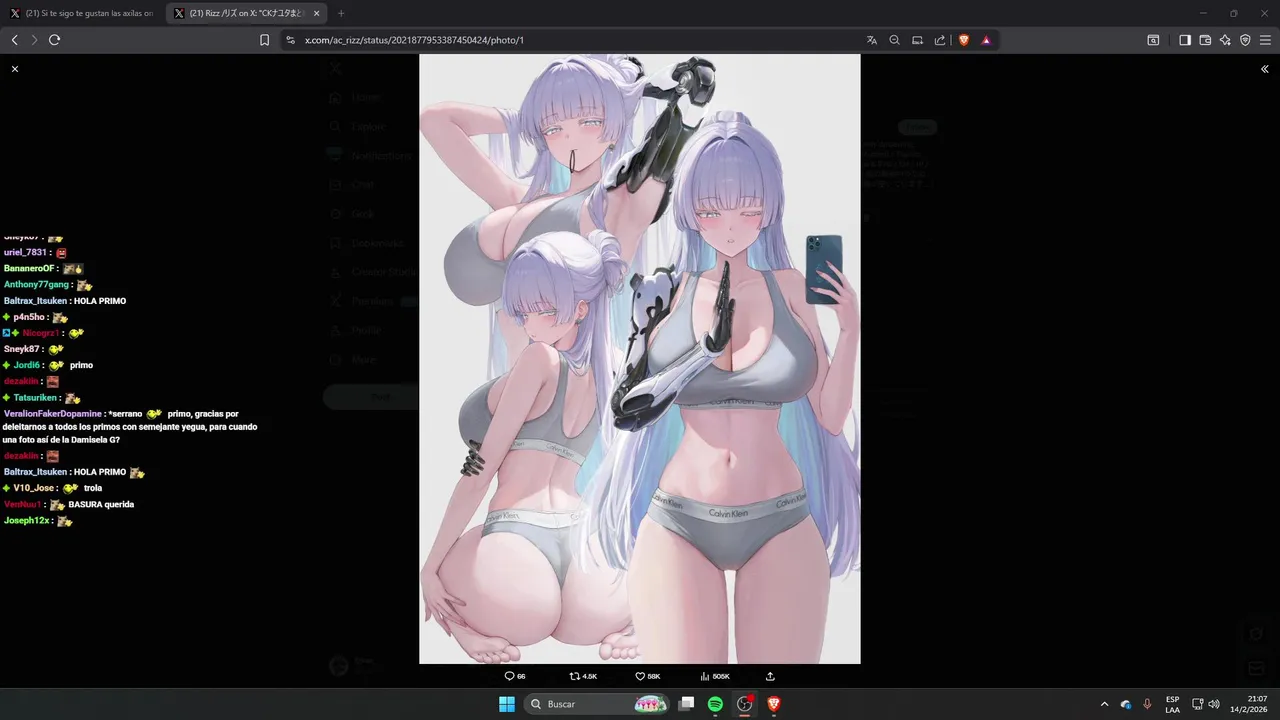Open picture-in-picture icon in address bar
This screenshot has width=1280, height=720.
click(x=917, y=40)
